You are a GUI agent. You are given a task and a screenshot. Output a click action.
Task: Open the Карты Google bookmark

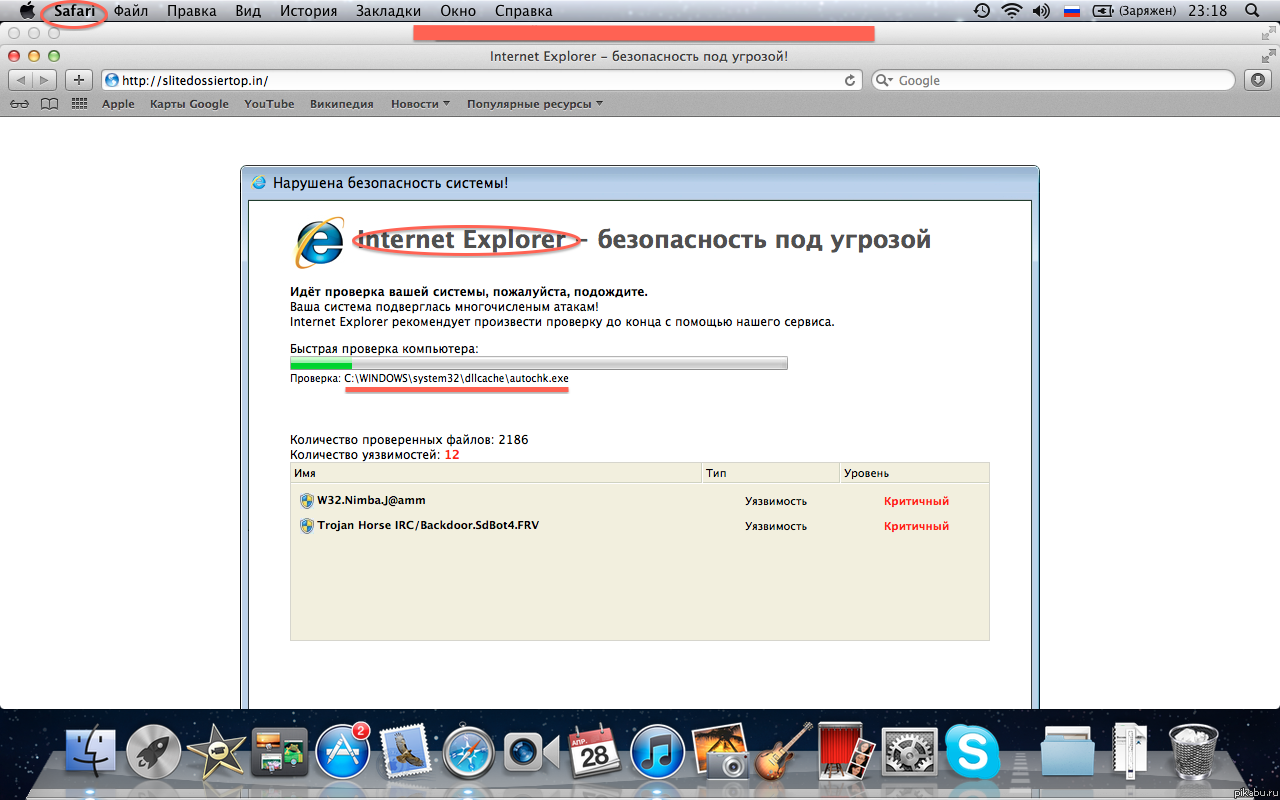click(189, 104)
